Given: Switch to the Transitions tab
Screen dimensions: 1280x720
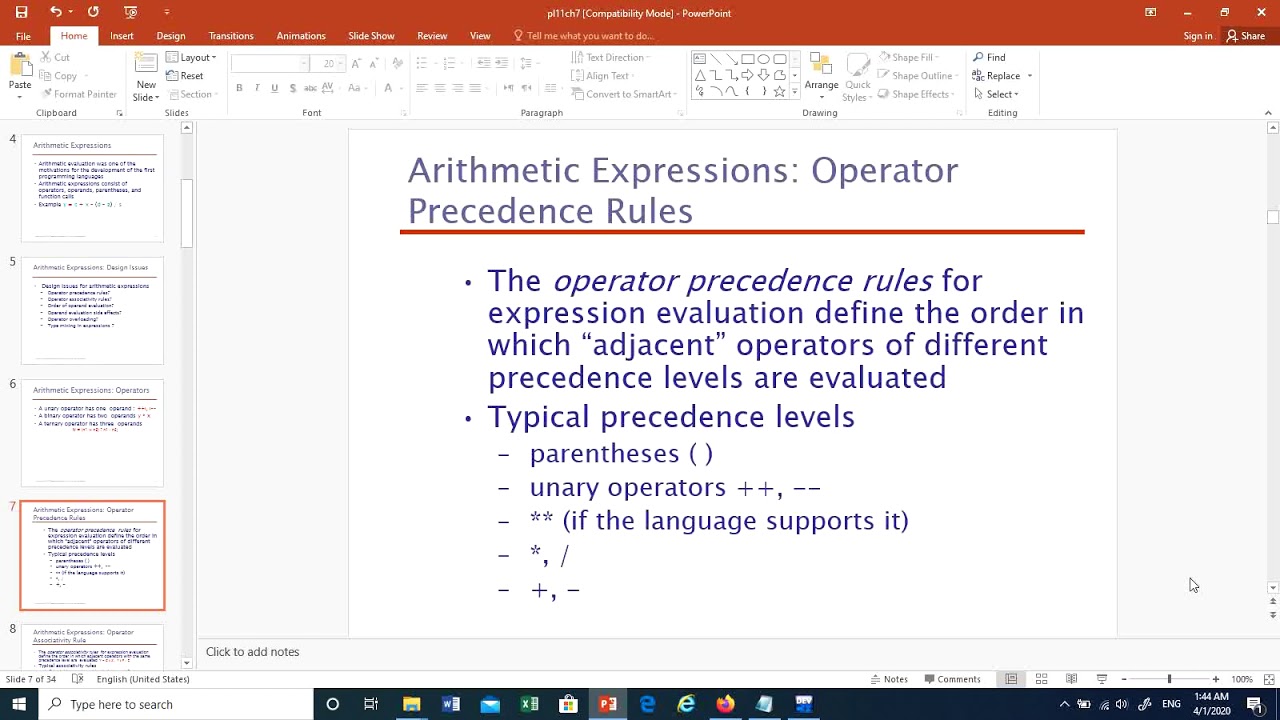Looking at the screenshot, I should pyautogui.click(x=231, y=36).
